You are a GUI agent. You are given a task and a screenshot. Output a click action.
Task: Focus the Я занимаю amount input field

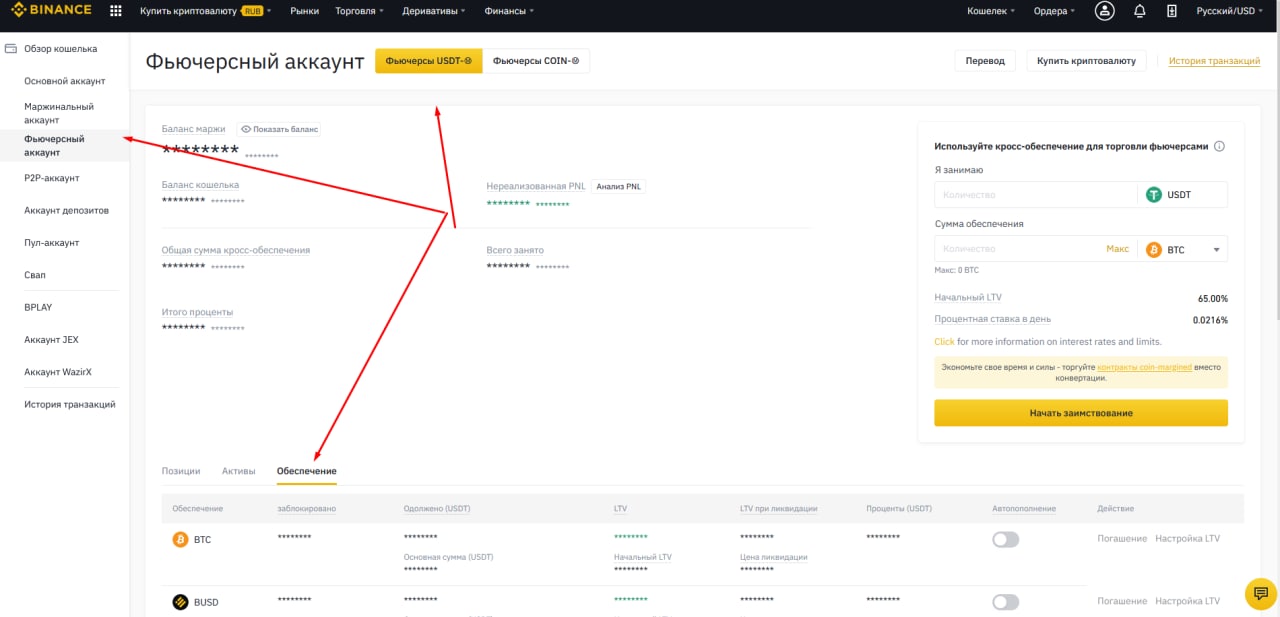click(x=1036, y=195)
